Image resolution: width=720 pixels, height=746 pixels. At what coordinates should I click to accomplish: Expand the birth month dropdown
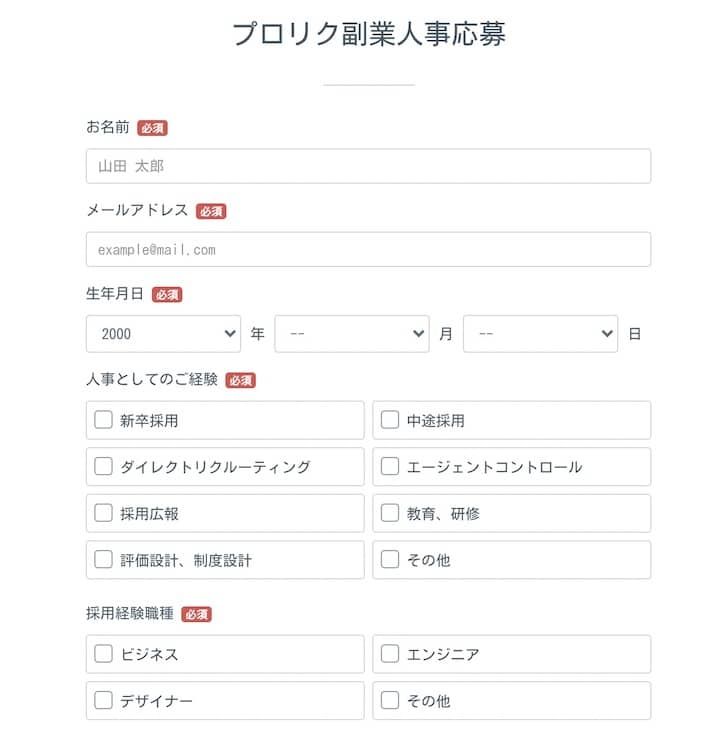click(351, 334)
